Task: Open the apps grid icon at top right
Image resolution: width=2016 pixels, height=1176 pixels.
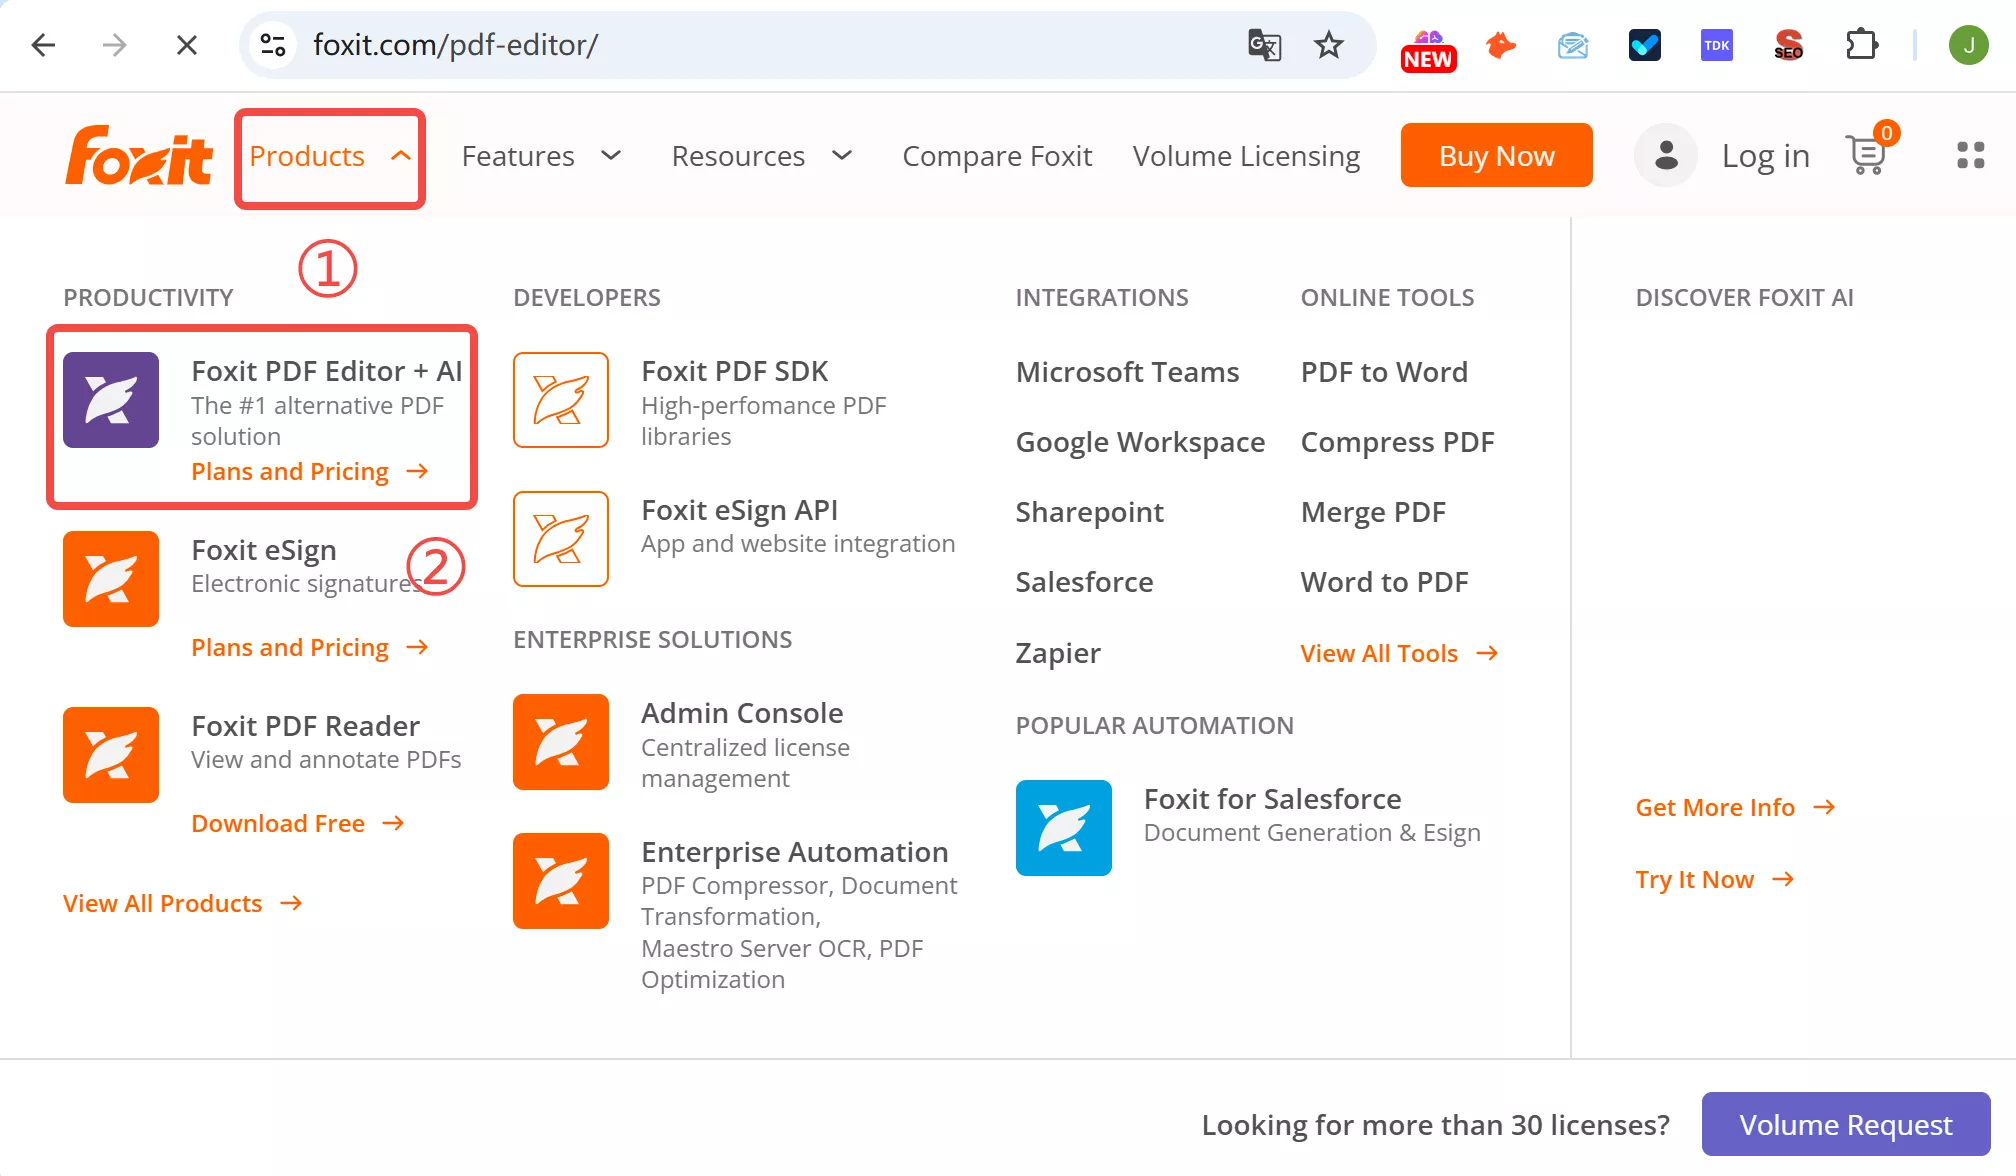Action: (x=1971, y=155)
